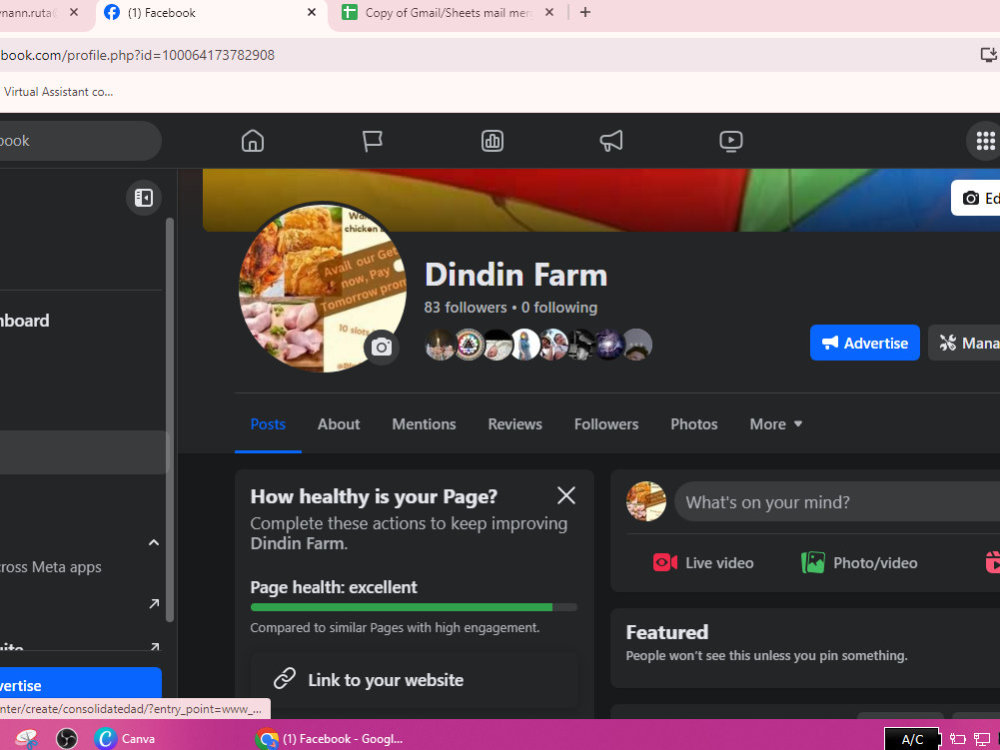Open the Followers tab

[606, 424]
